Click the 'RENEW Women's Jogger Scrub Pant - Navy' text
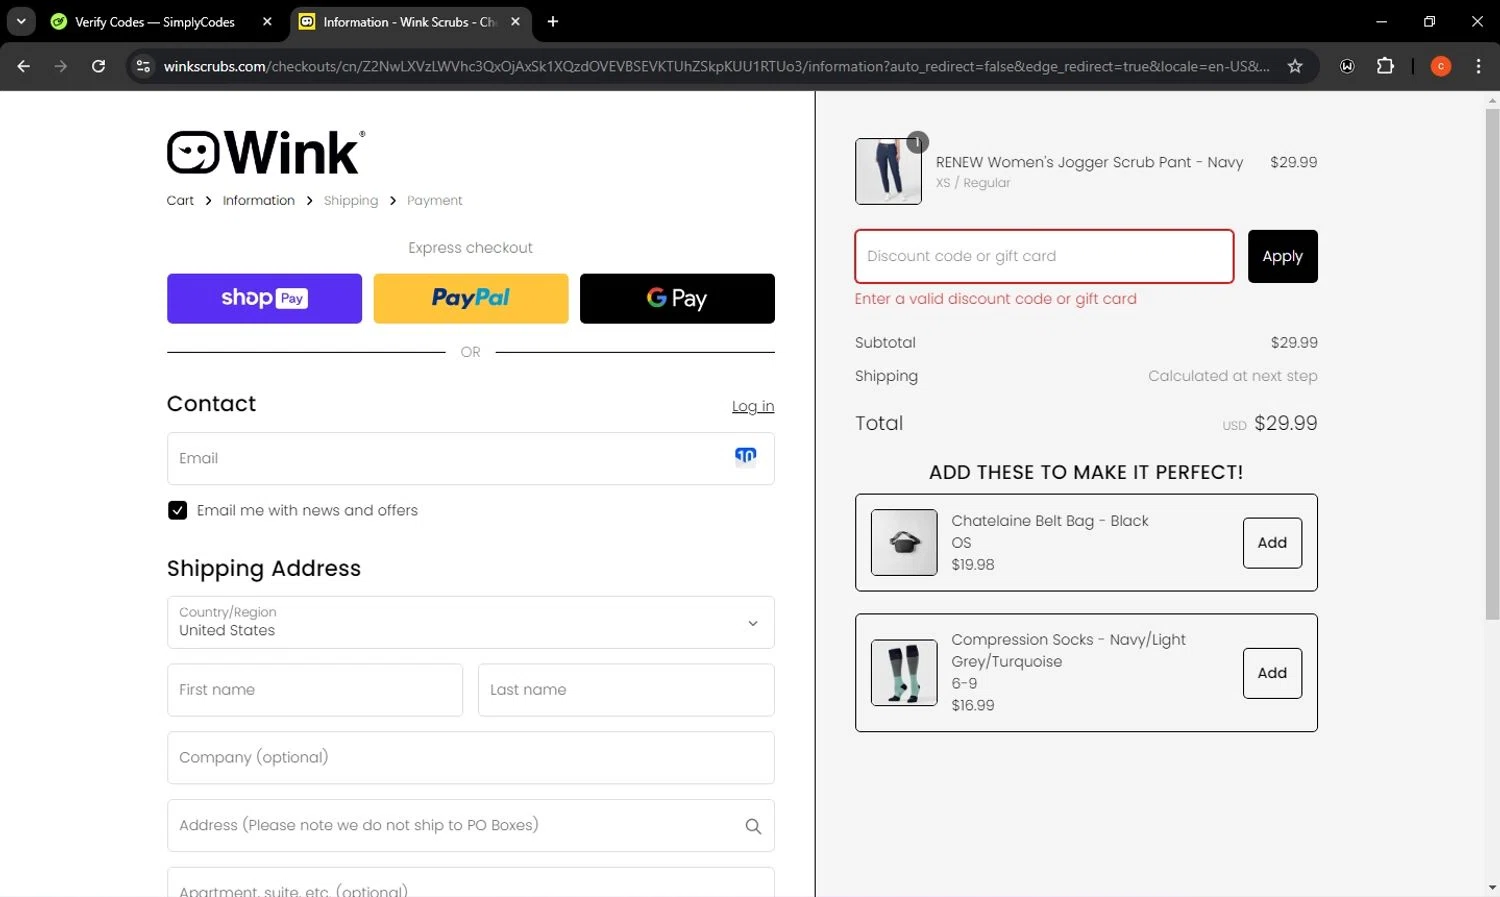1500x897 pixels. (x=1089, y=162)
